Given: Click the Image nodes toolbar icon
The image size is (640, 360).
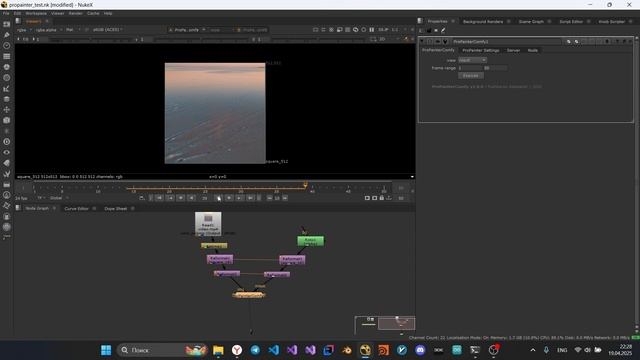Looking at the screenshot, I should (x=7, y=24).
